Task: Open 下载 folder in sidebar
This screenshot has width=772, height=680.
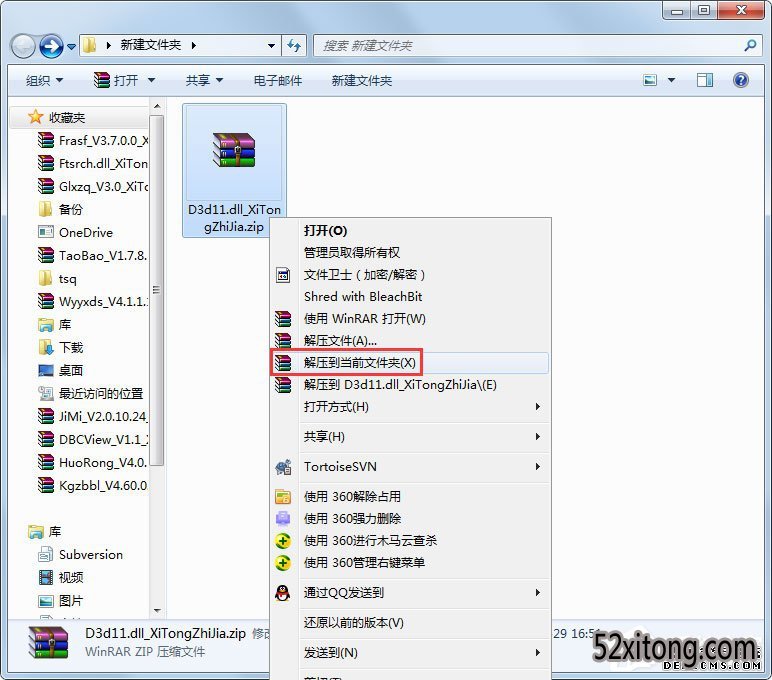Action: pos(61,348)
